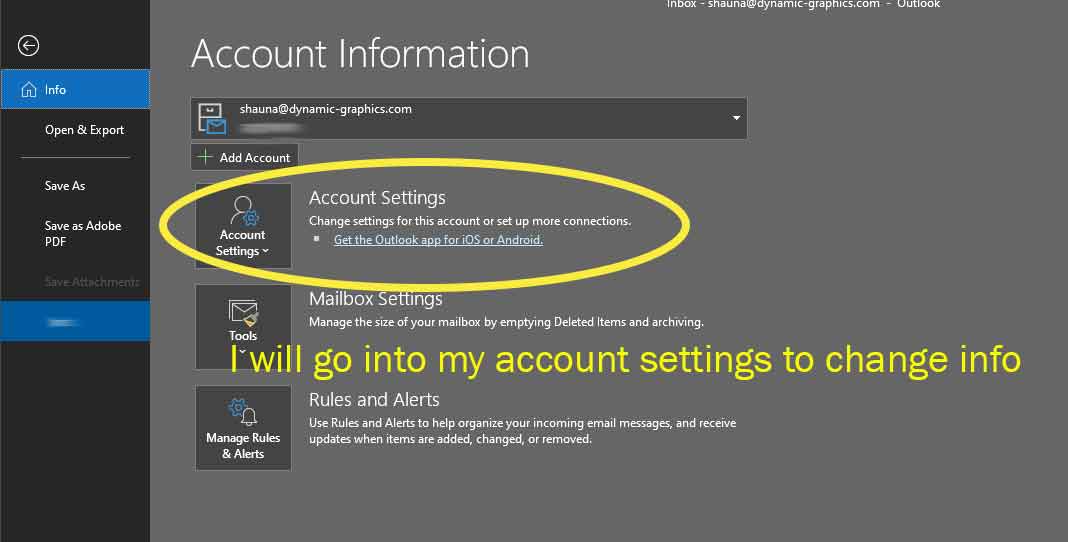Image resolution: width=1068 pixels, height=542 pixels.
Task: Click the Change settings for this account text
Action: tap(470, 221)
